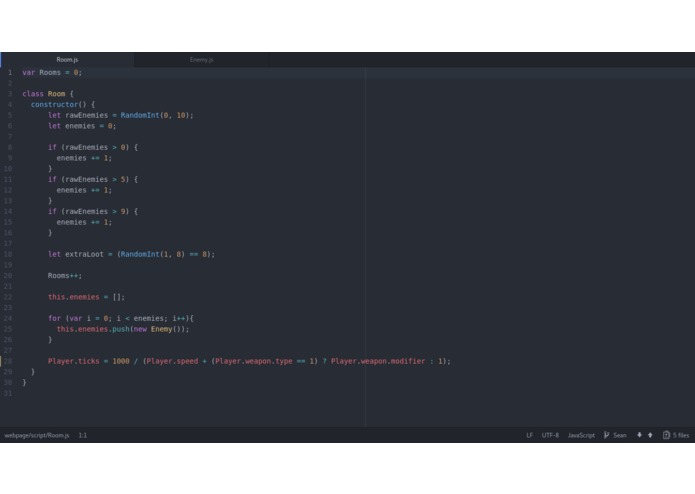Screen dimensions: 695x494
Task: Click 'if (rawEnemies > 9) {' line
Action: (x=93, y=211)
